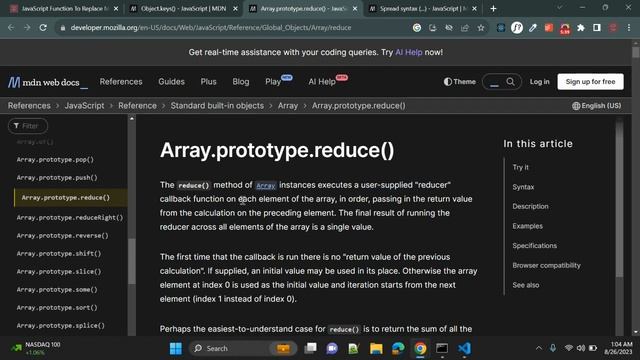This screenshot has height=360, width=640.
Task: Click the sidebar scroll-up arrow
Action: point(132,119)
